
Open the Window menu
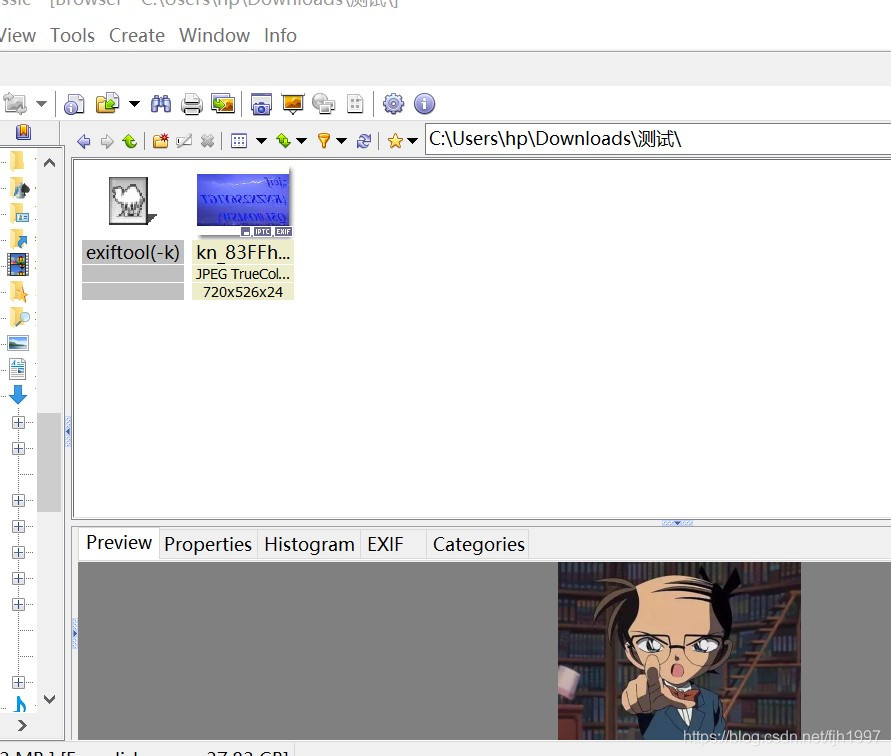(214, 35)
